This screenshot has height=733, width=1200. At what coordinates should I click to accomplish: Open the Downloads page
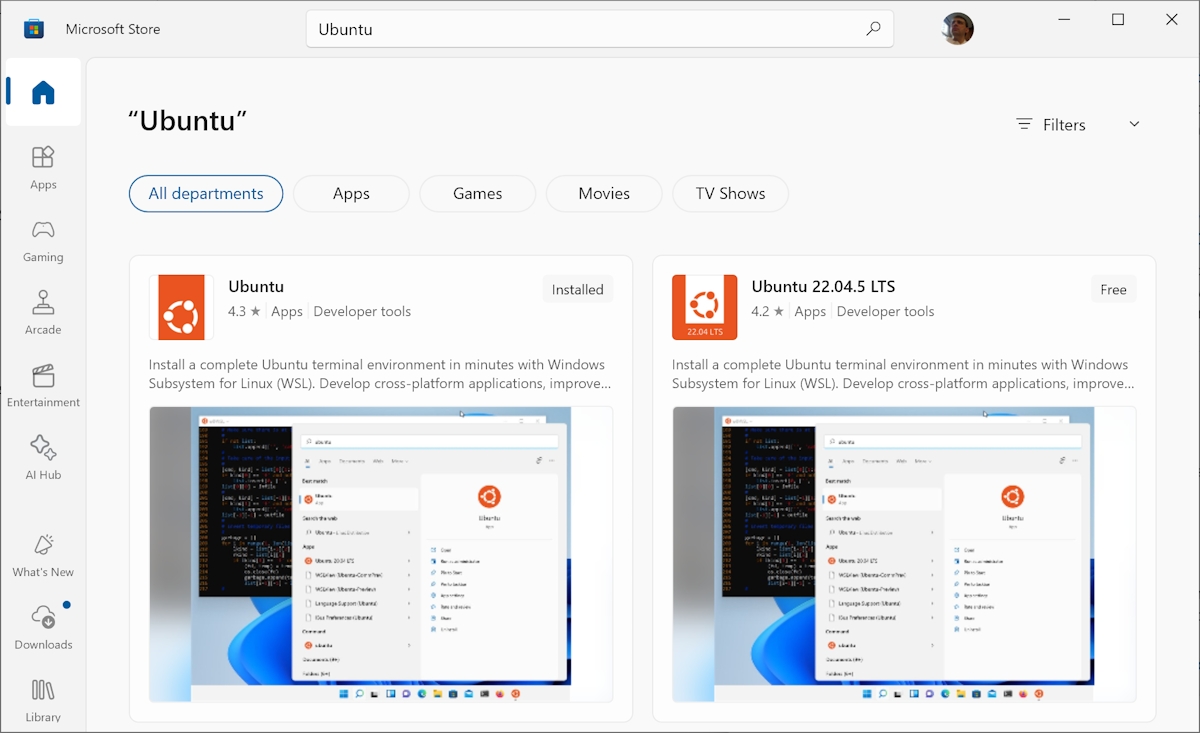43,628
